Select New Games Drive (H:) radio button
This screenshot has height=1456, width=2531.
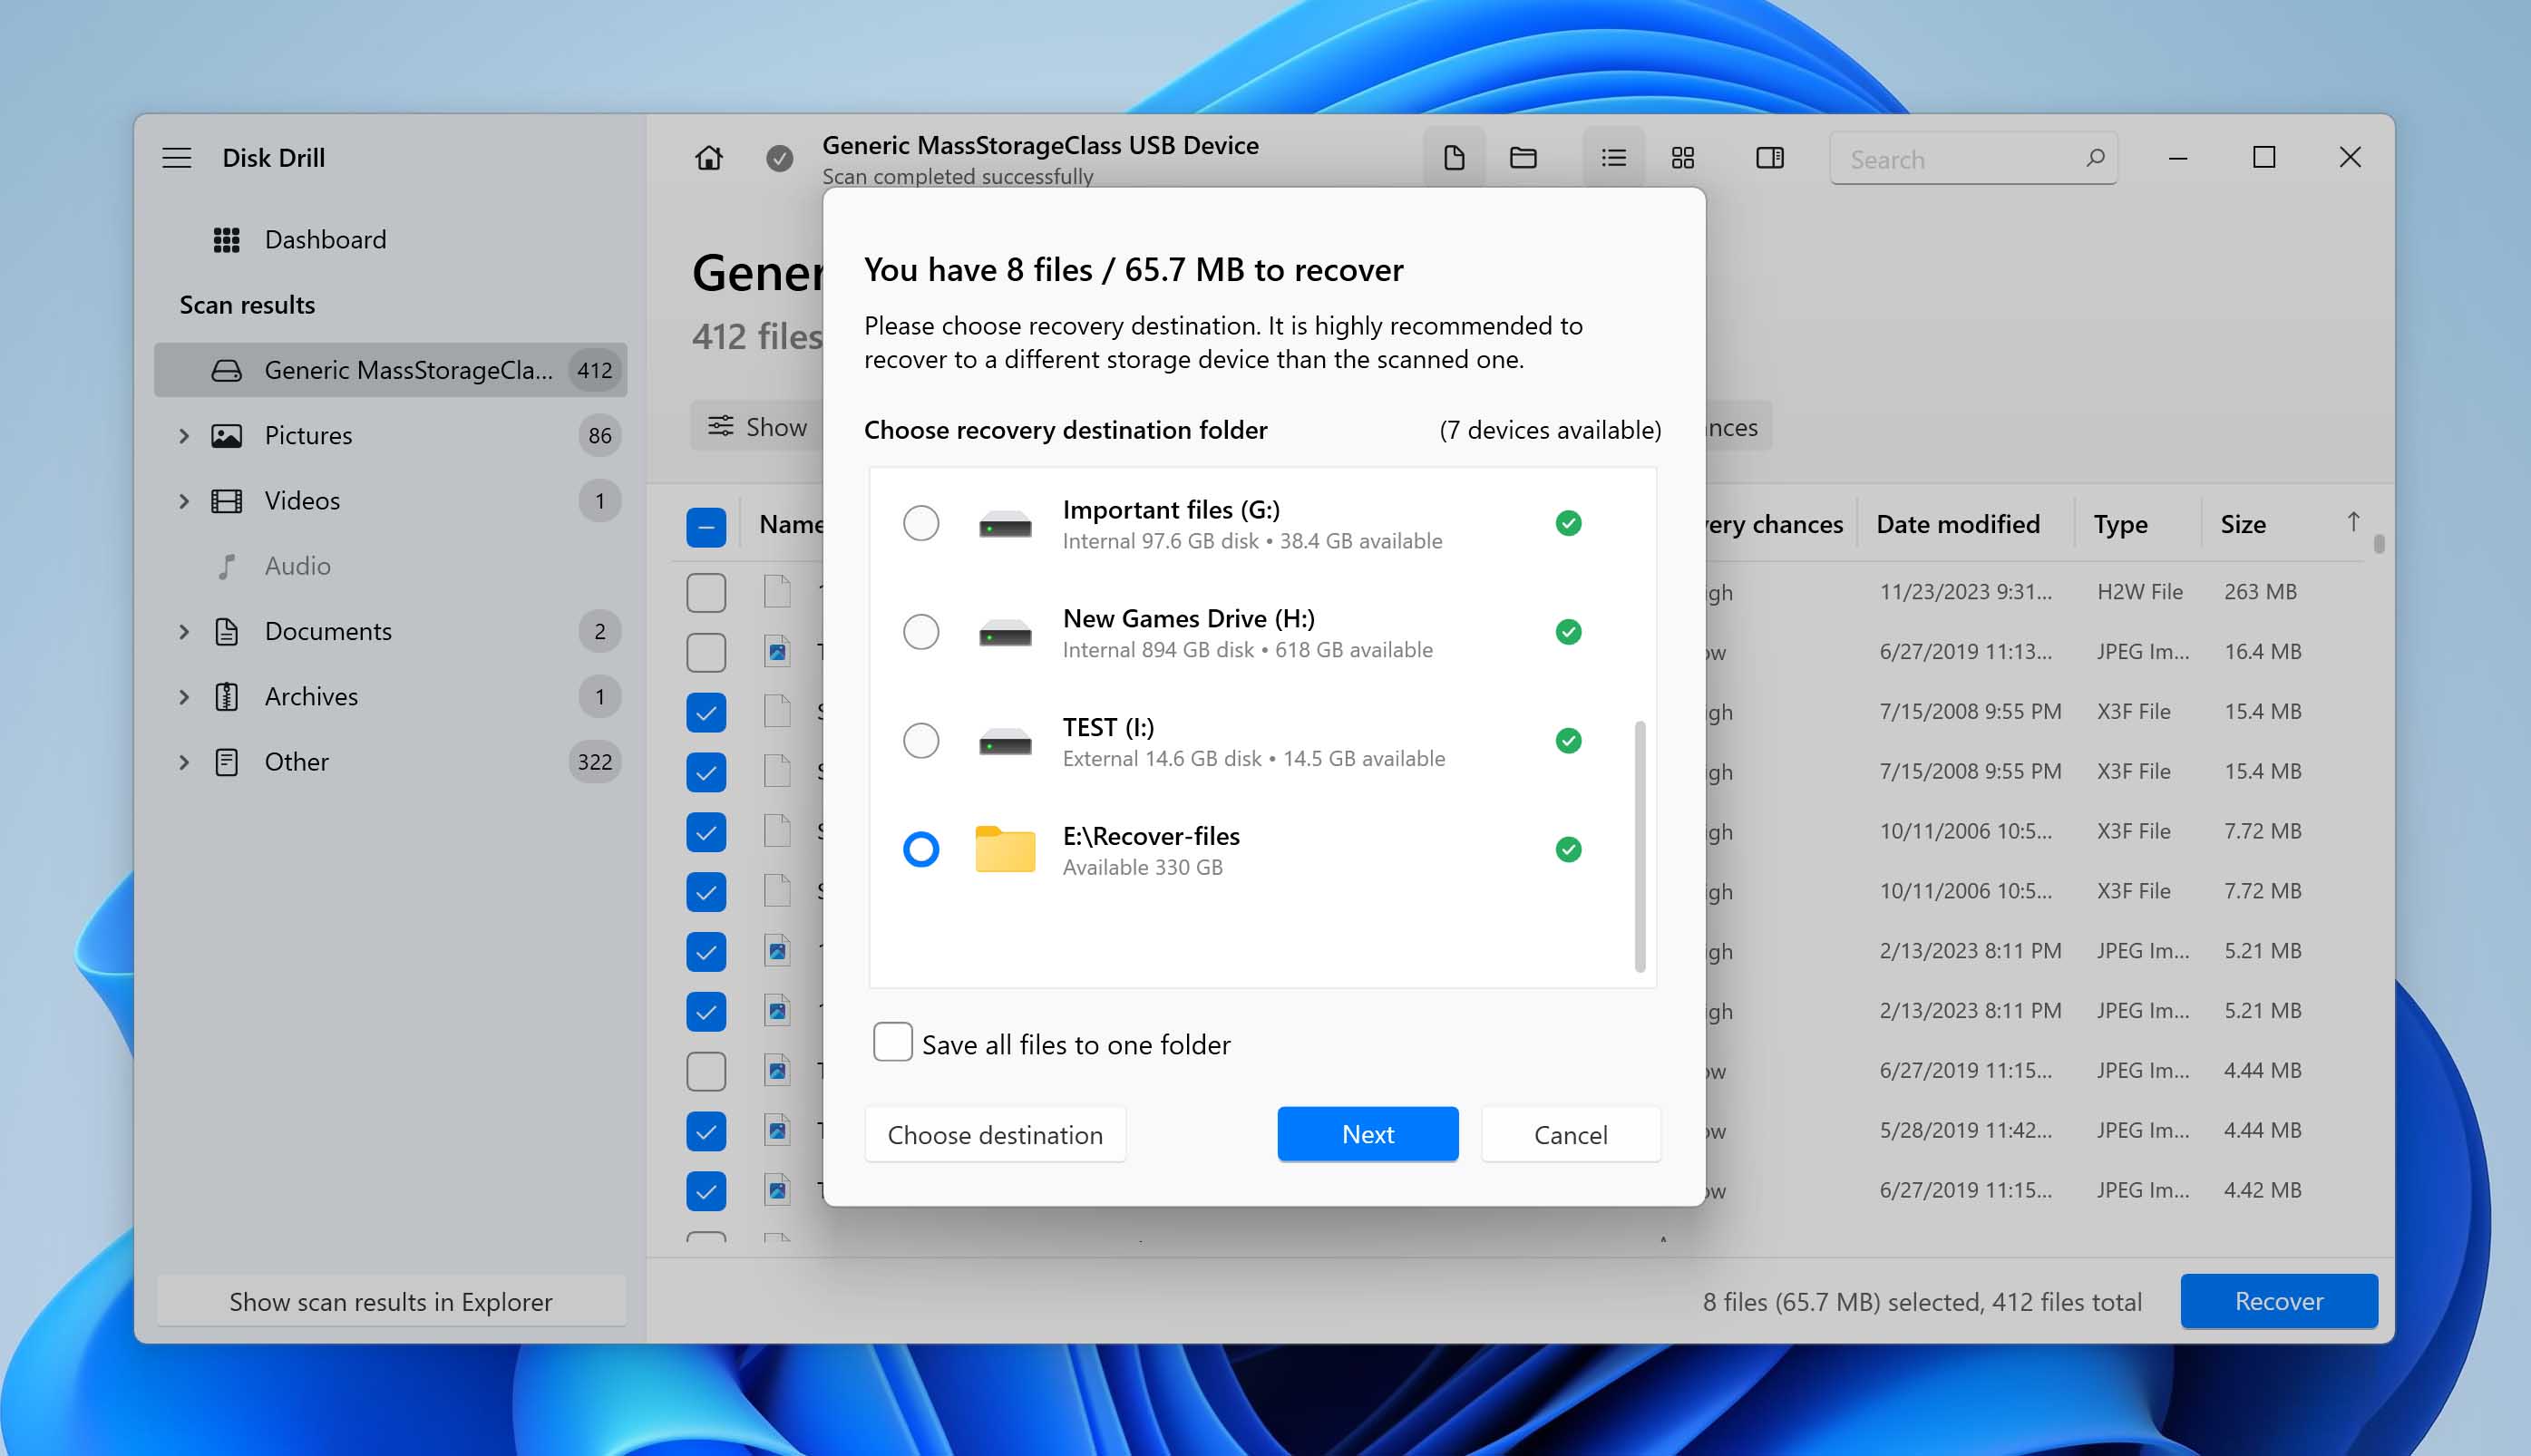921,632
